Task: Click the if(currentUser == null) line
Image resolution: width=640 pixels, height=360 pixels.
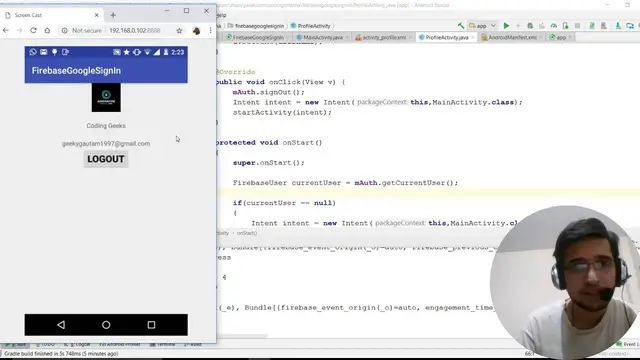Action: tap(284, 203)
